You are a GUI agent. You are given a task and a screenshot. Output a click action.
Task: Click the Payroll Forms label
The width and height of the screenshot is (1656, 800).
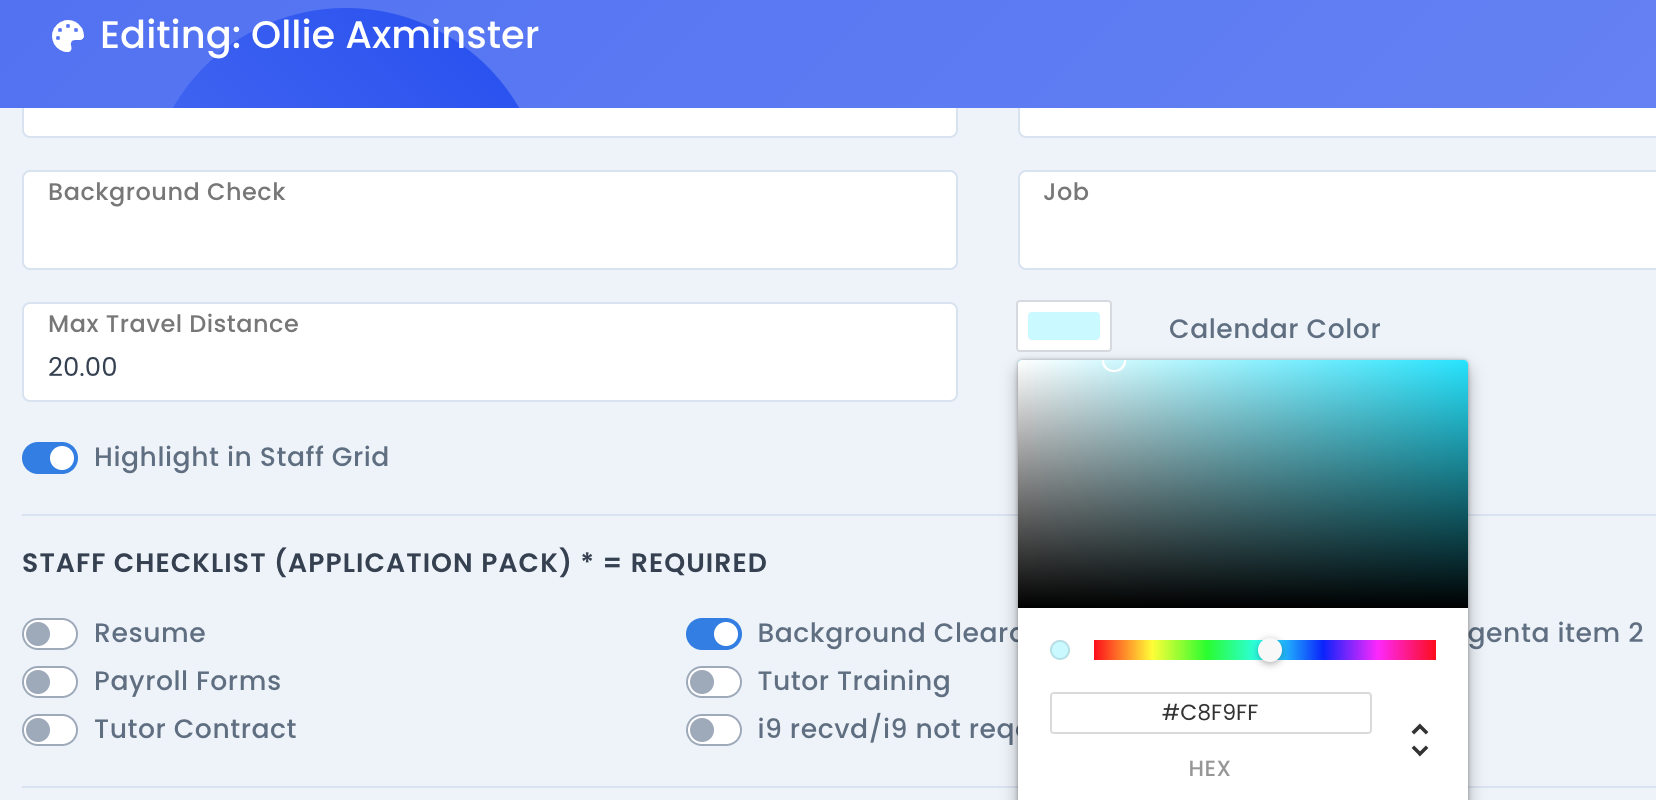click(x=187, y=681)
